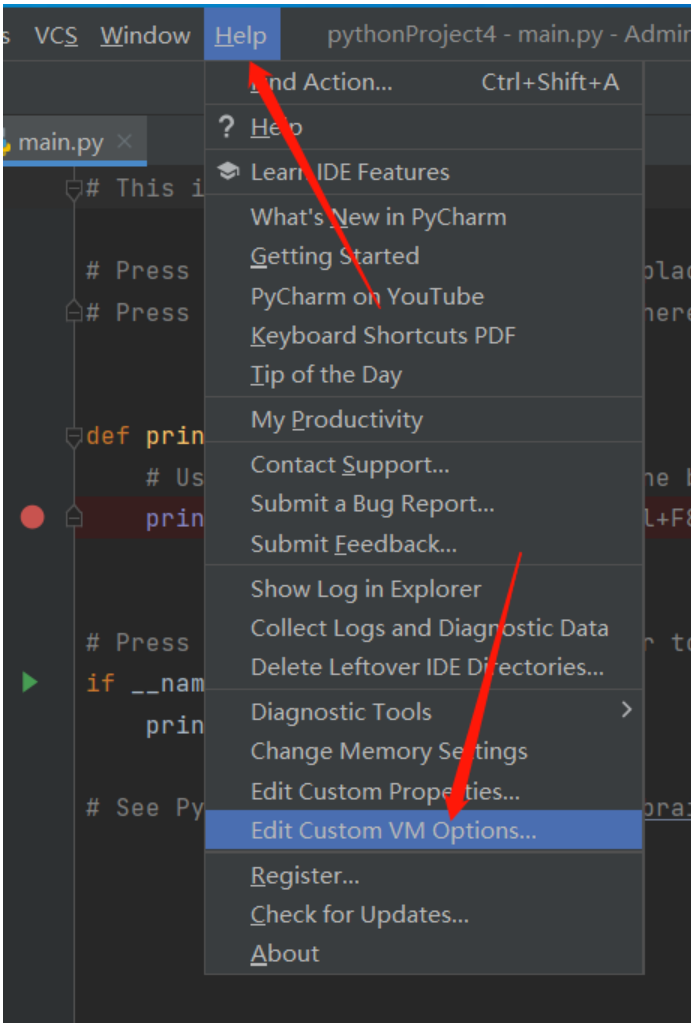Screen dimensions: 691x1023
Task: Click the question mark Help icon
Action: [227, 127]
